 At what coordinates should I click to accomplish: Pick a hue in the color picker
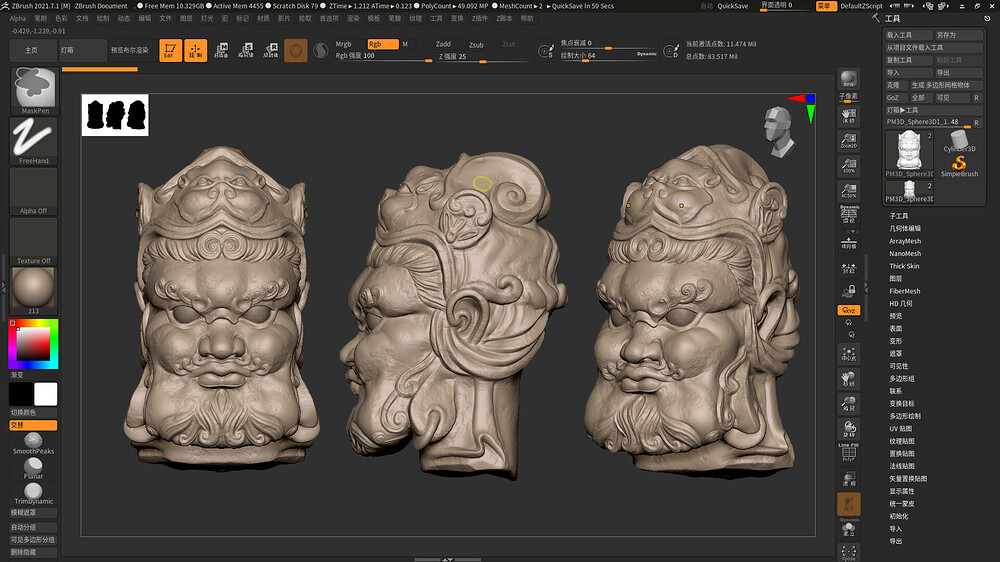click(x=33, y=344)
